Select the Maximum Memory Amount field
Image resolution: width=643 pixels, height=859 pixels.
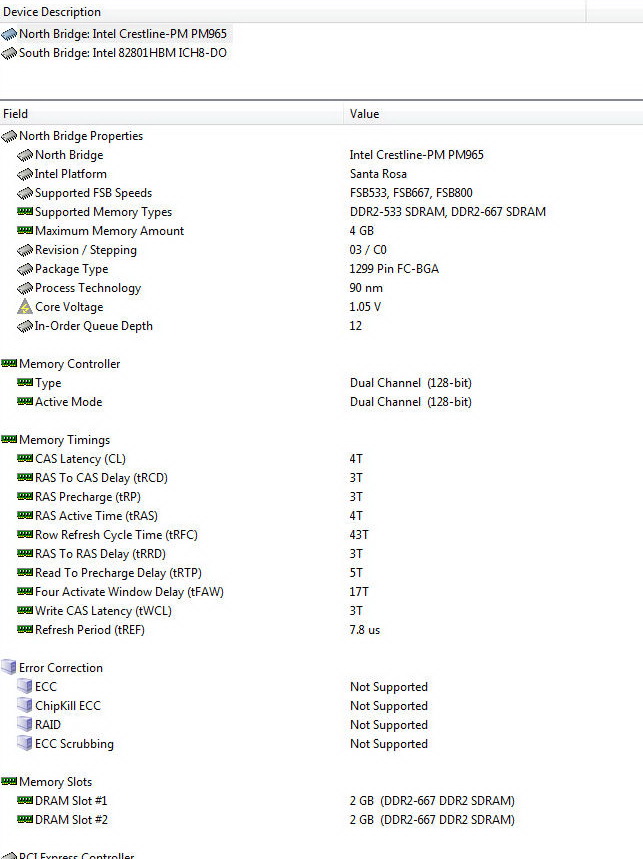point(109,231)
